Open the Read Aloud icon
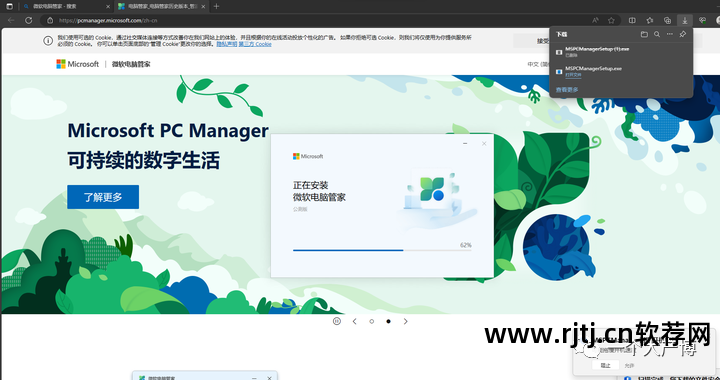Image resolution: width=720 pixels, height=380 pixels. pos(595,20)
